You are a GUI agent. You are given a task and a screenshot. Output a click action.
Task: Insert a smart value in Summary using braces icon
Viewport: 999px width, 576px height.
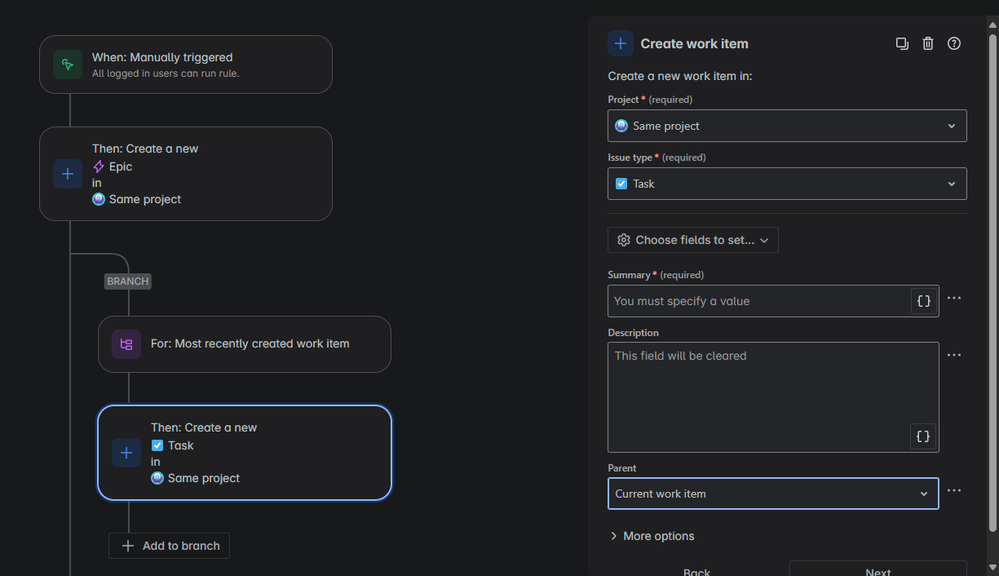coord(922,301)
